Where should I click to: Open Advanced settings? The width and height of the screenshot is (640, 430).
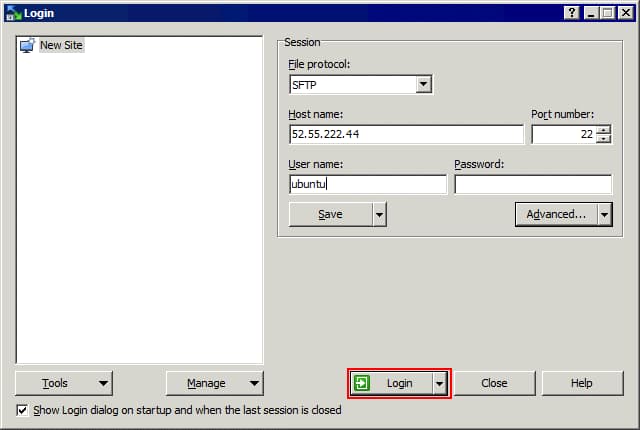tap(556, 214)
